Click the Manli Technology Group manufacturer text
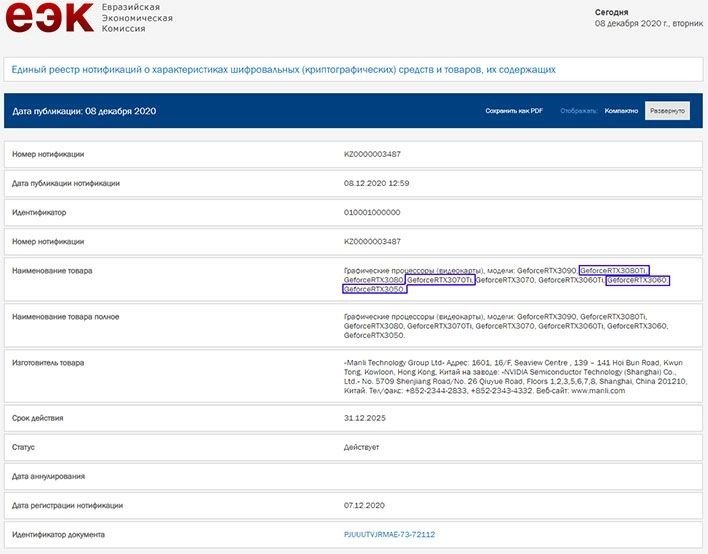Image resolution: width=708 pixels, height=554 pixels. (x=515, y=377)
